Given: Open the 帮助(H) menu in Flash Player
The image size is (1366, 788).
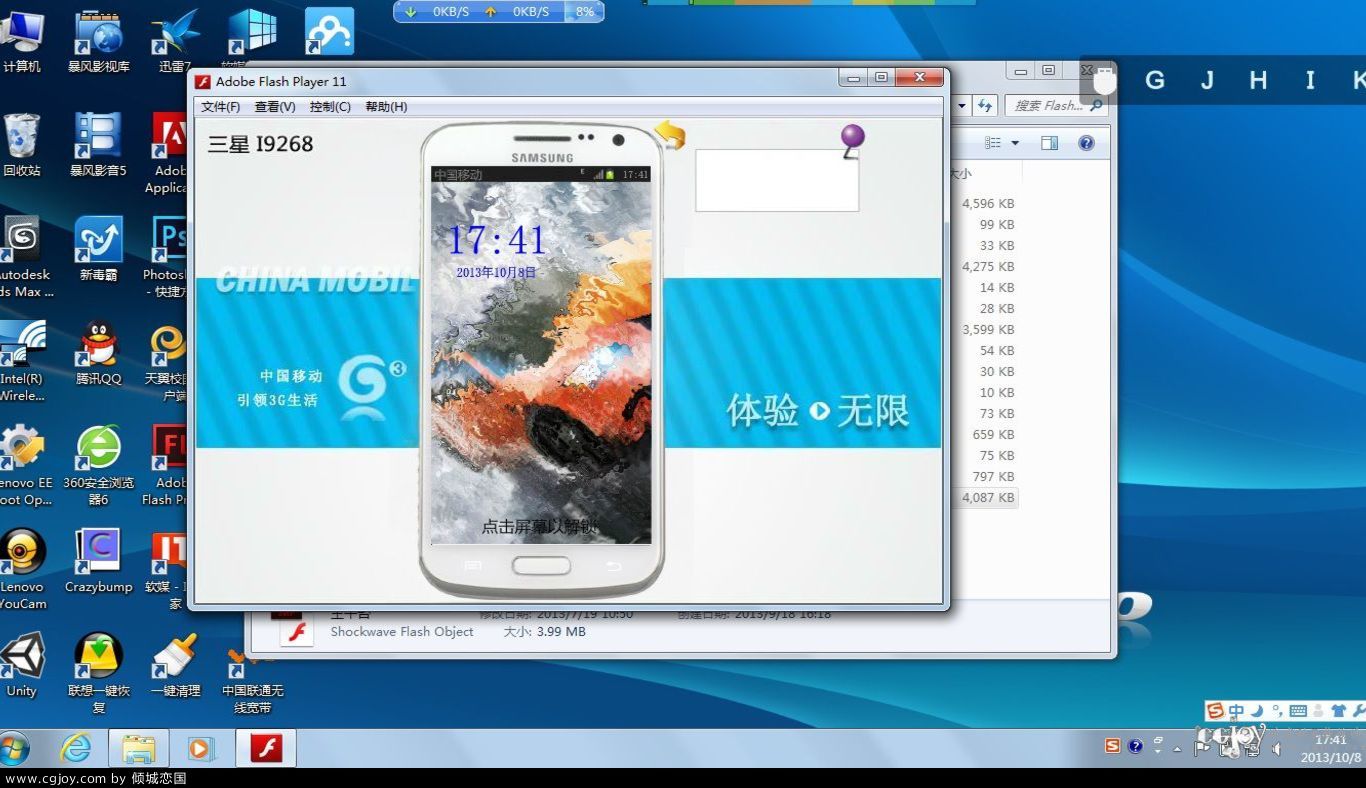Looking at the screenshot, I should point(386,107).
